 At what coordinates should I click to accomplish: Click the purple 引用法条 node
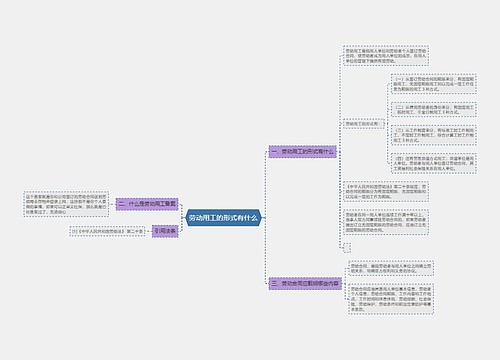tap(165, 231)
